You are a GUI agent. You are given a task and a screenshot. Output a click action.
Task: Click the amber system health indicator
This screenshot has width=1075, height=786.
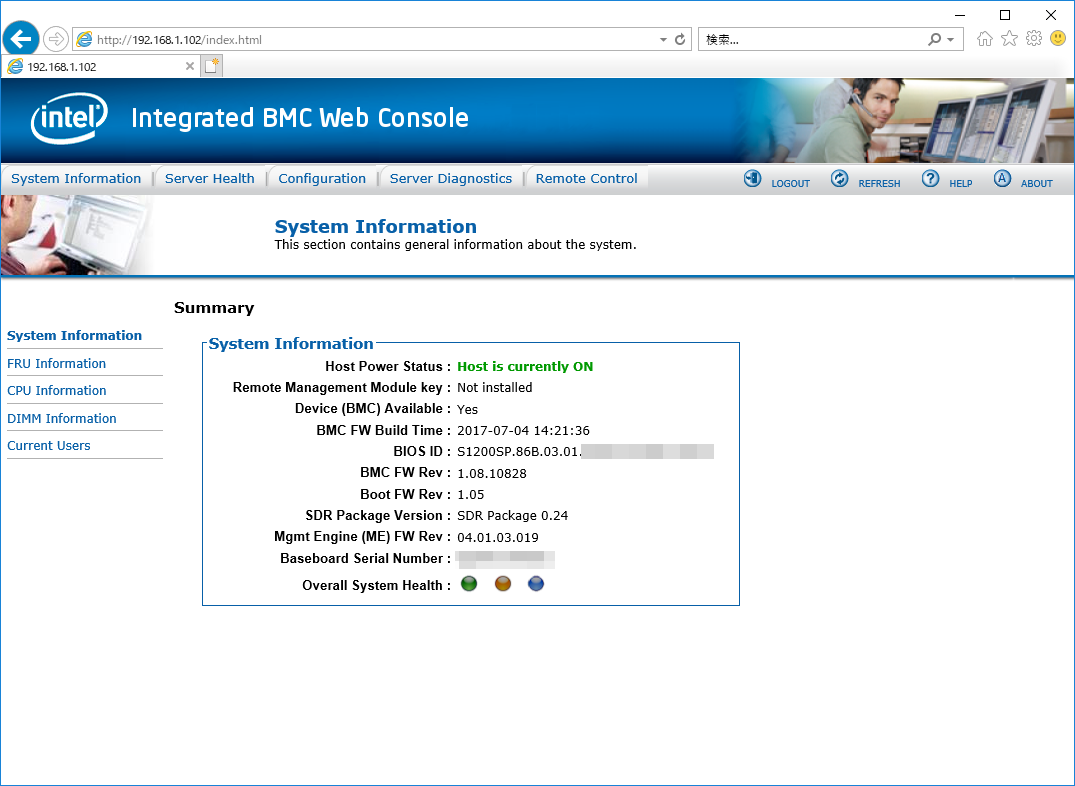tap(503, 584)
